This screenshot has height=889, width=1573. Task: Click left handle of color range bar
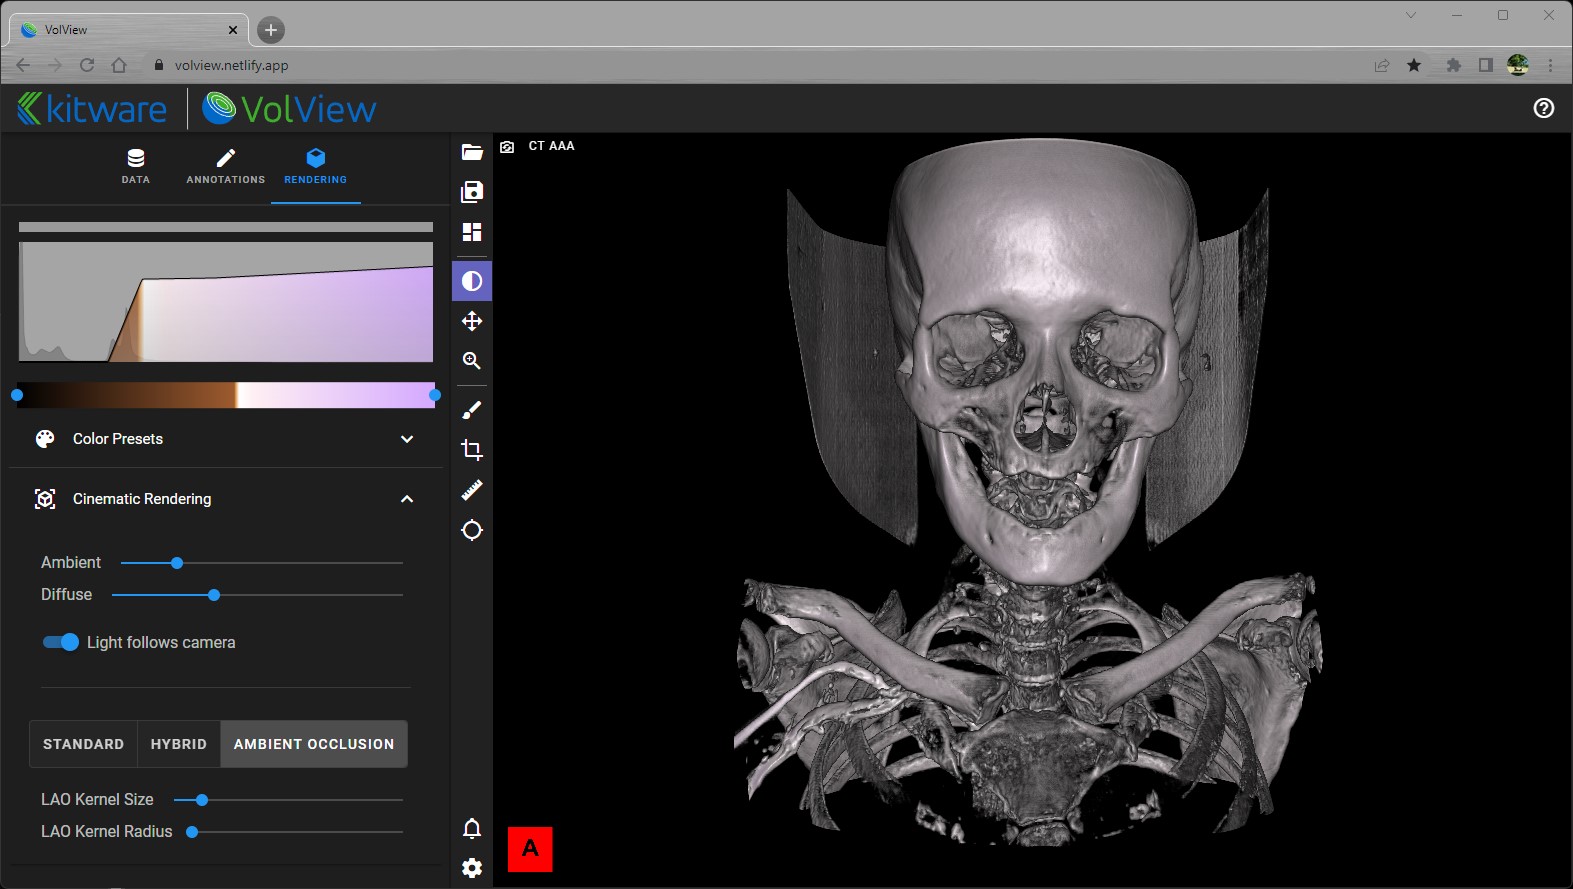pos(17,395)
